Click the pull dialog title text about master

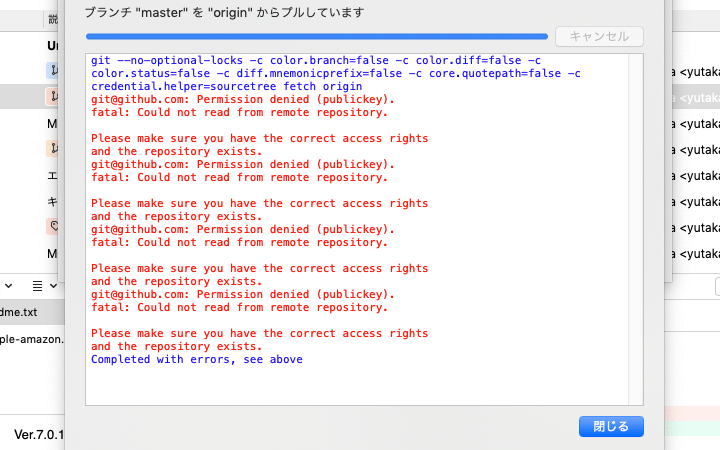coord(224,13)
